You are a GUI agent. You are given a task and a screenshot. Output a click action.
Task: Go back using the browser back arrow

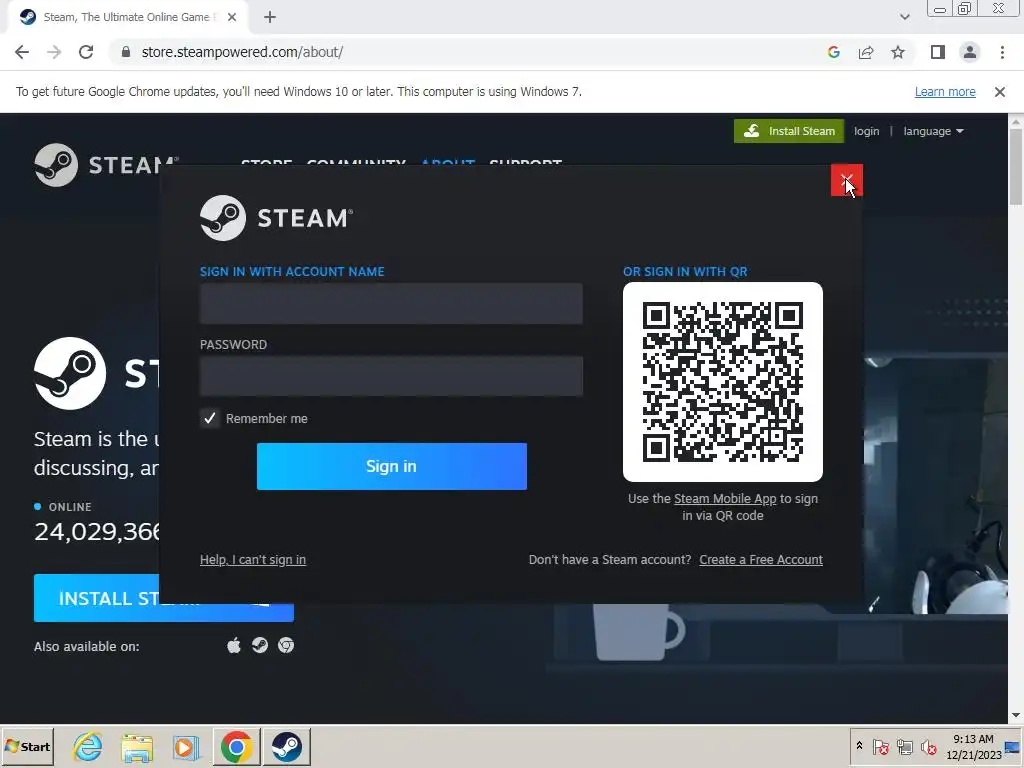click(22, 52)
